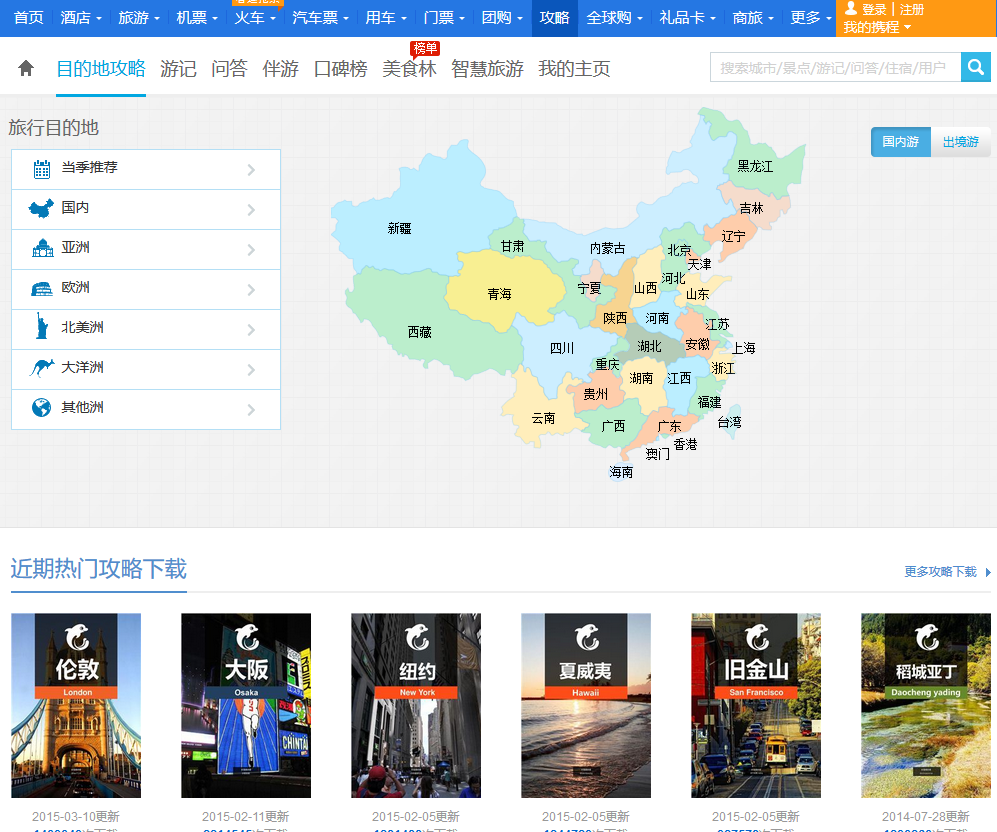Click the colosseum icon beside 欧洲
Image resolution: width=997 pixels, height=832 pixels.
42,289
